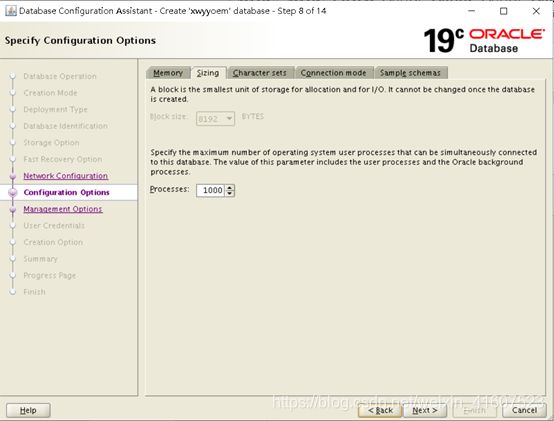Increase Processes with up spinner arrow

coord(230,188)
